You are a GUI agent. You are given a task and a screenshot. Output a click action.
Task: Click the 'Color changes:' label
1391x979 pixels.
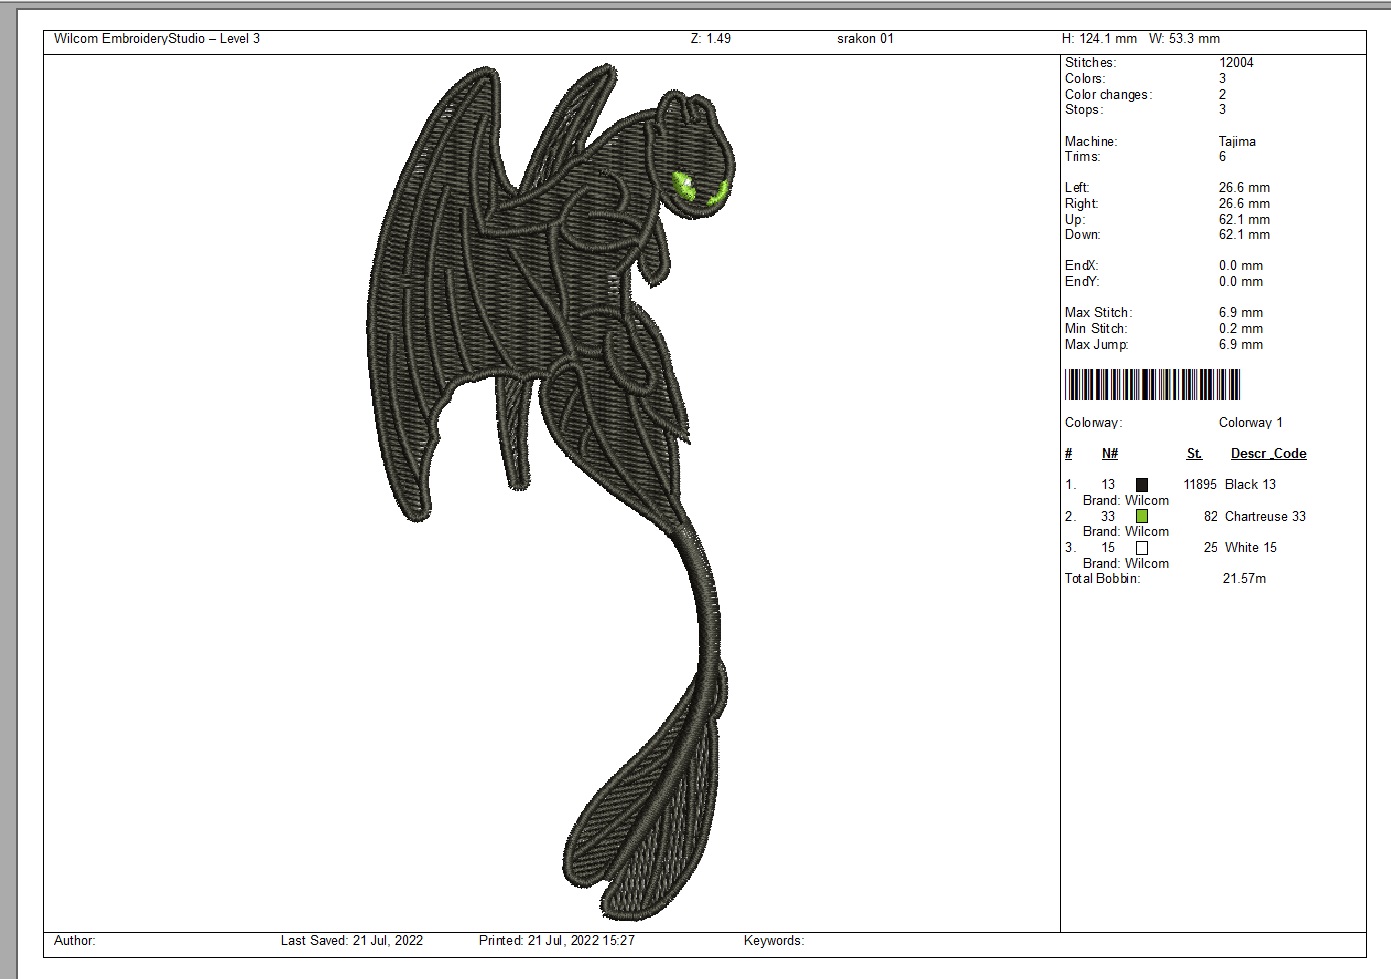[x=1108, y=94]
